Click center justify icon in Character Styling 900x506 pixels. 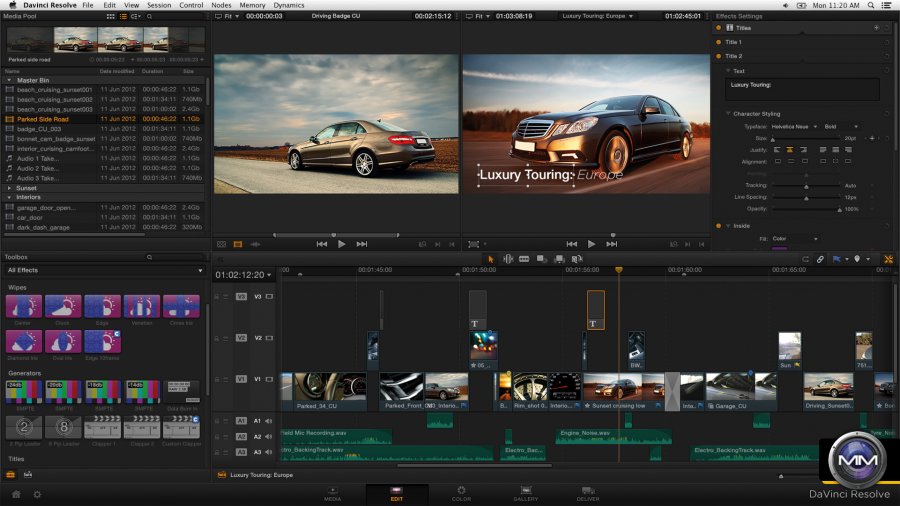click(789, 149)
